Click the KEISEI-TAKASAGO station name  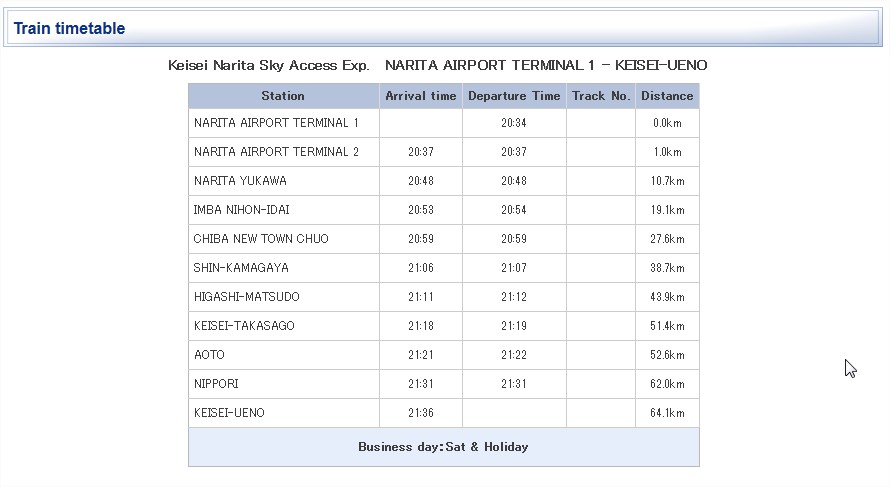point(244,326)
